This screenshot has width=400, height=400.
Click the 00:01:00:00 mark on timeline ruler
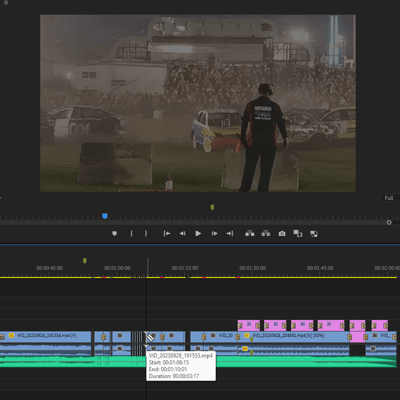click(117, 268)
